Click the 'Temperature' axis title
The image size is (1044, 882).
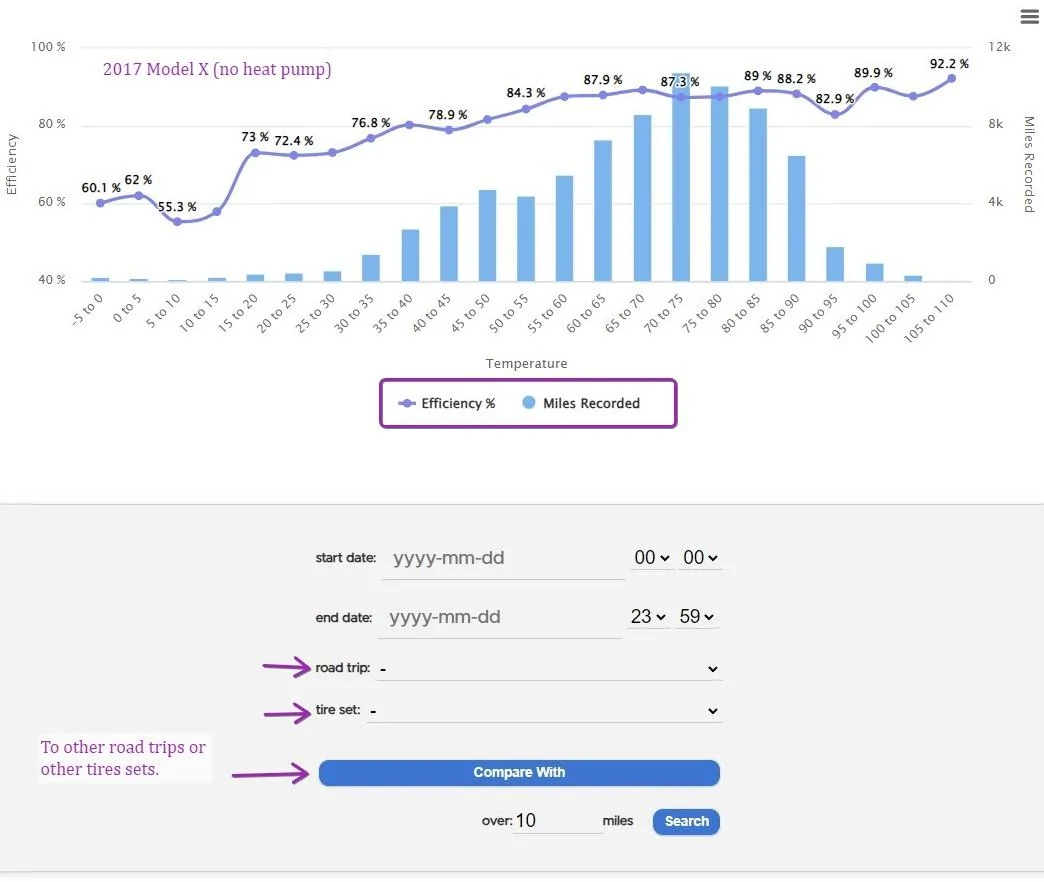click(527, 363)
